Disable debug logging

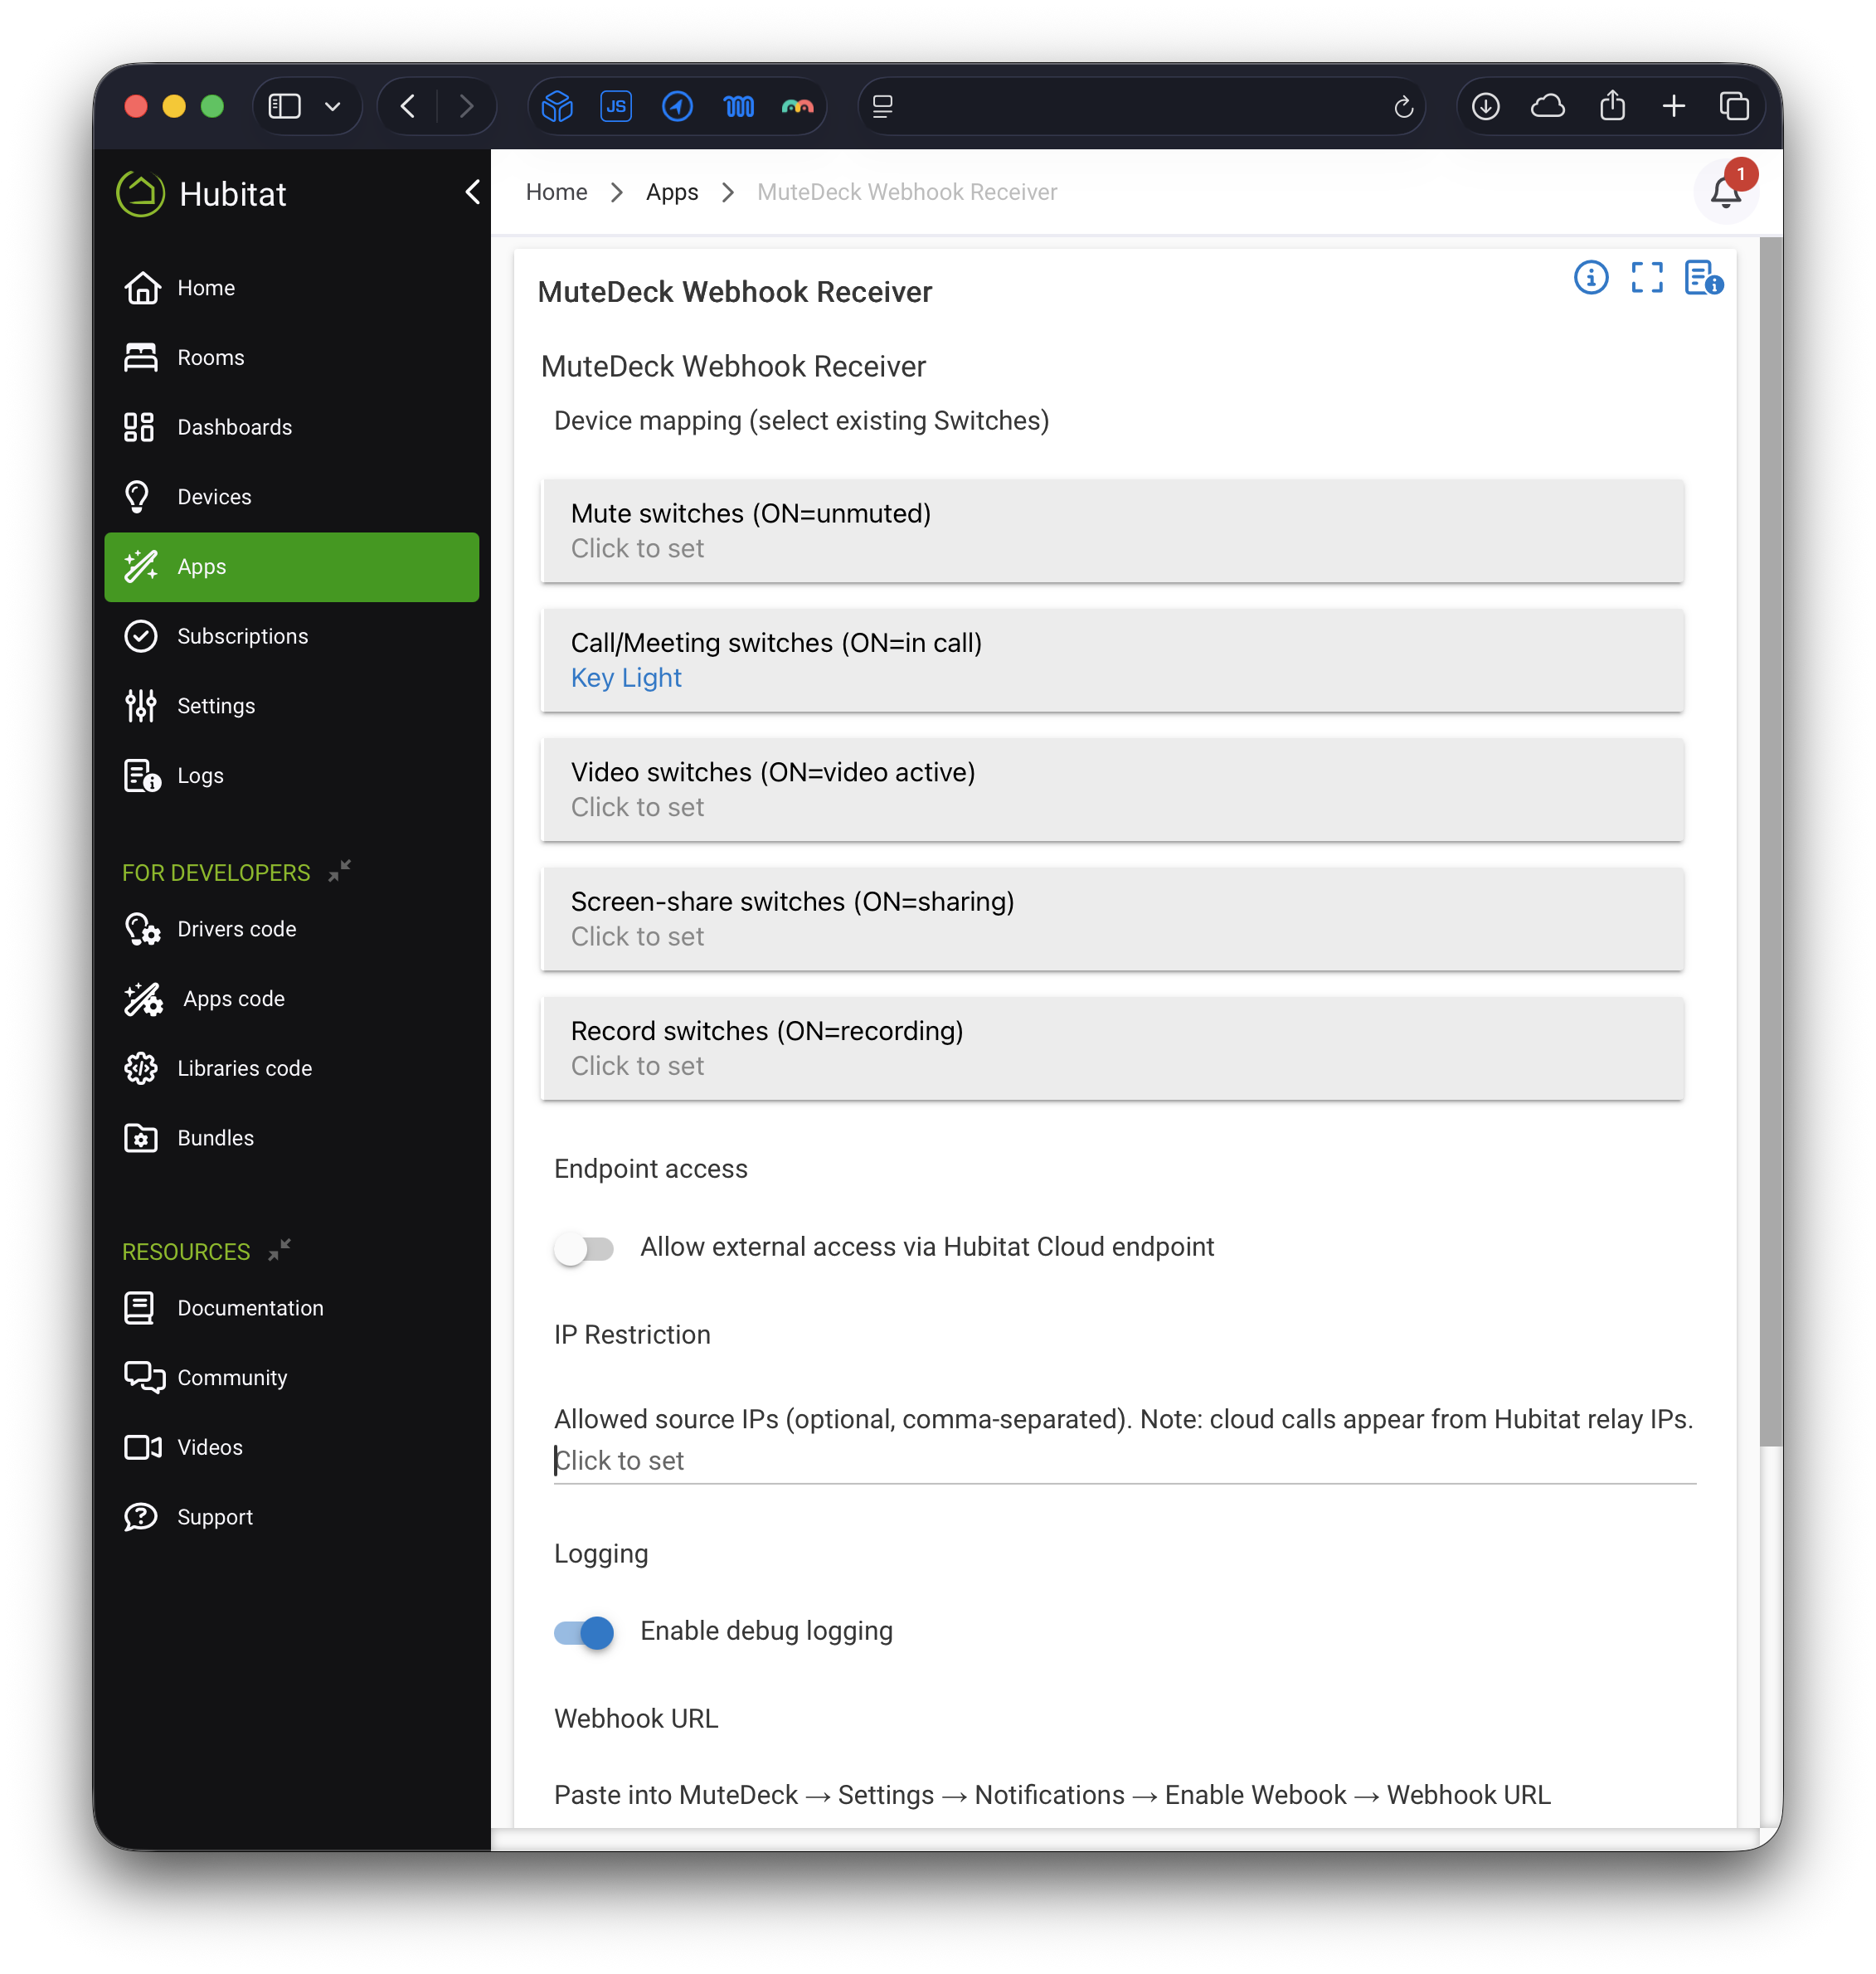[582, 1632]
